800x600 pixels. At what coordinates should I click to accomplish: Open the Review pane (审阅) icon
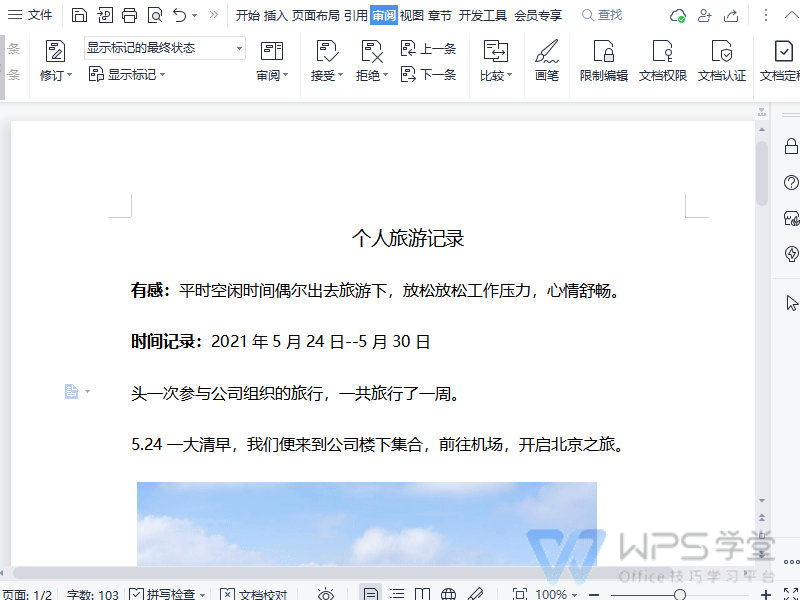(x=272, y=51)
